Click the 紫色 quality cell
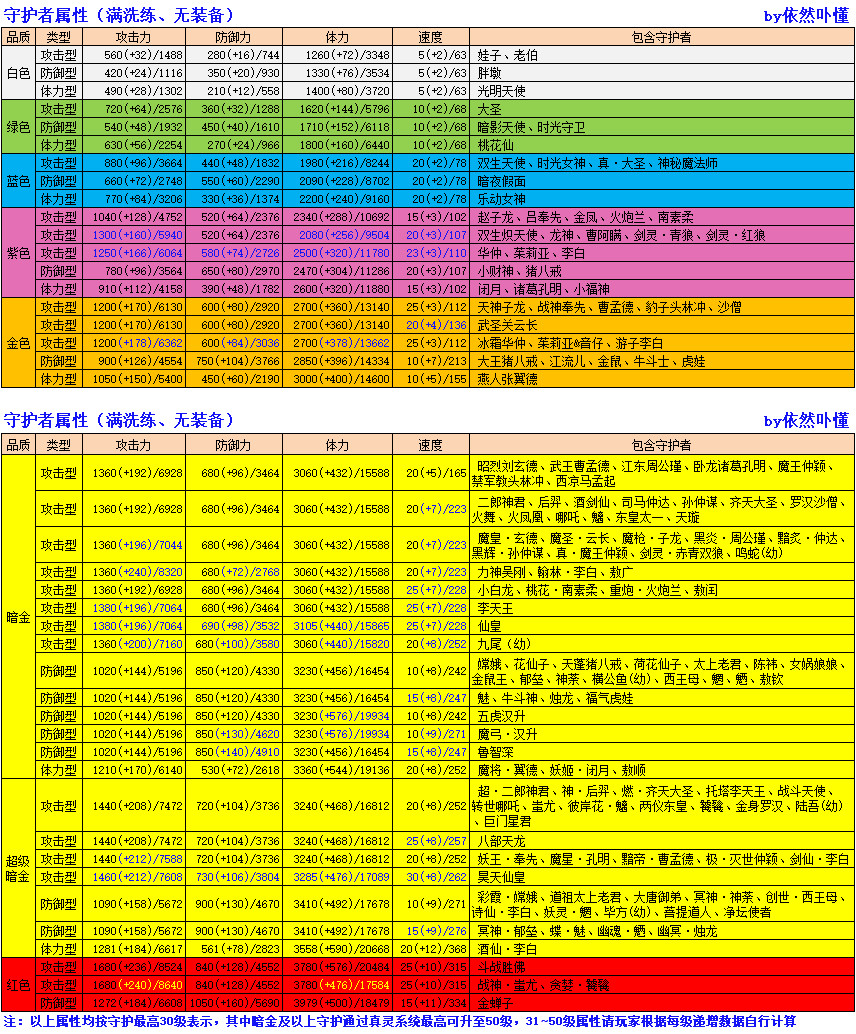The width and height of the screenshot is (856, 1034). tap(18, 253)
